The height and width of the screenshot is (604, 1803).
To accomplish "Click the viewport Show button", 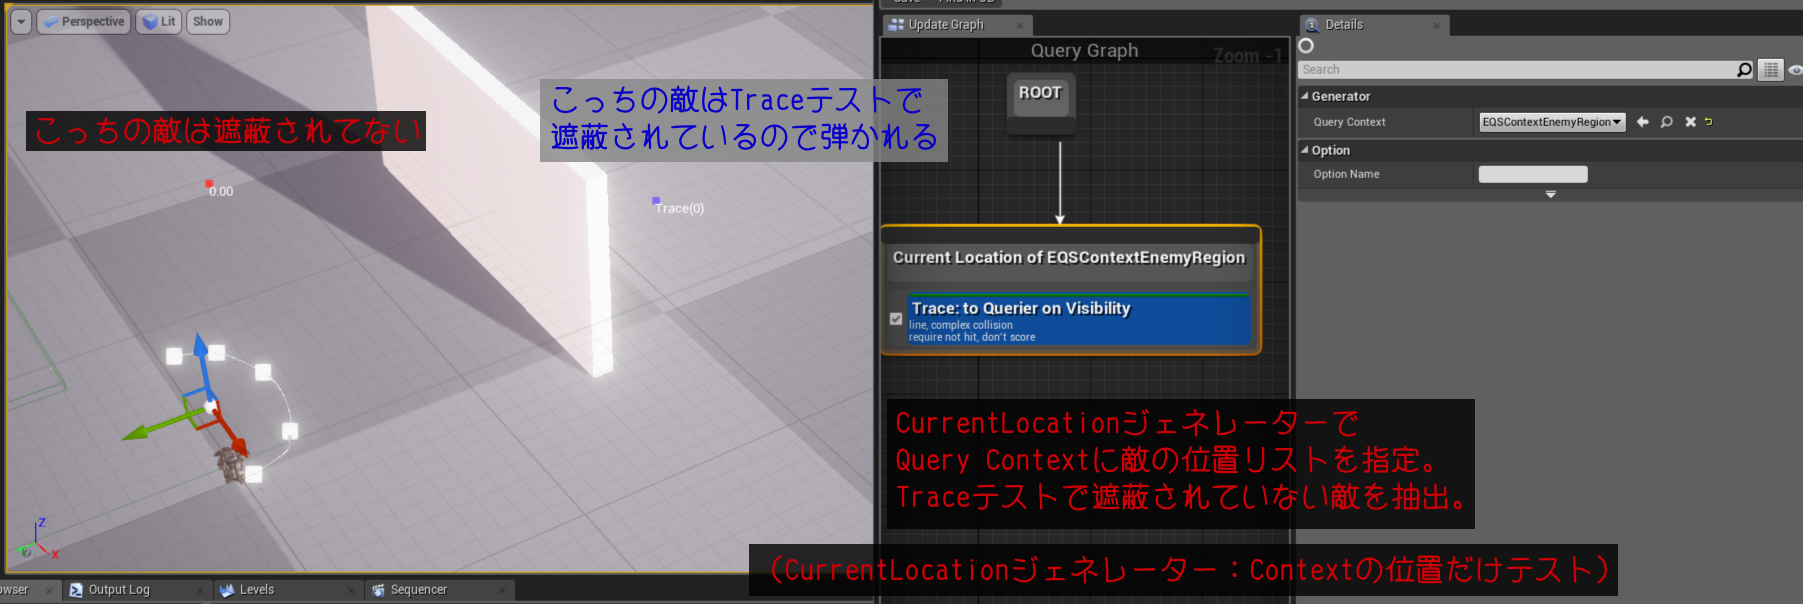I will pyautogui.click(x=208, y=22).
